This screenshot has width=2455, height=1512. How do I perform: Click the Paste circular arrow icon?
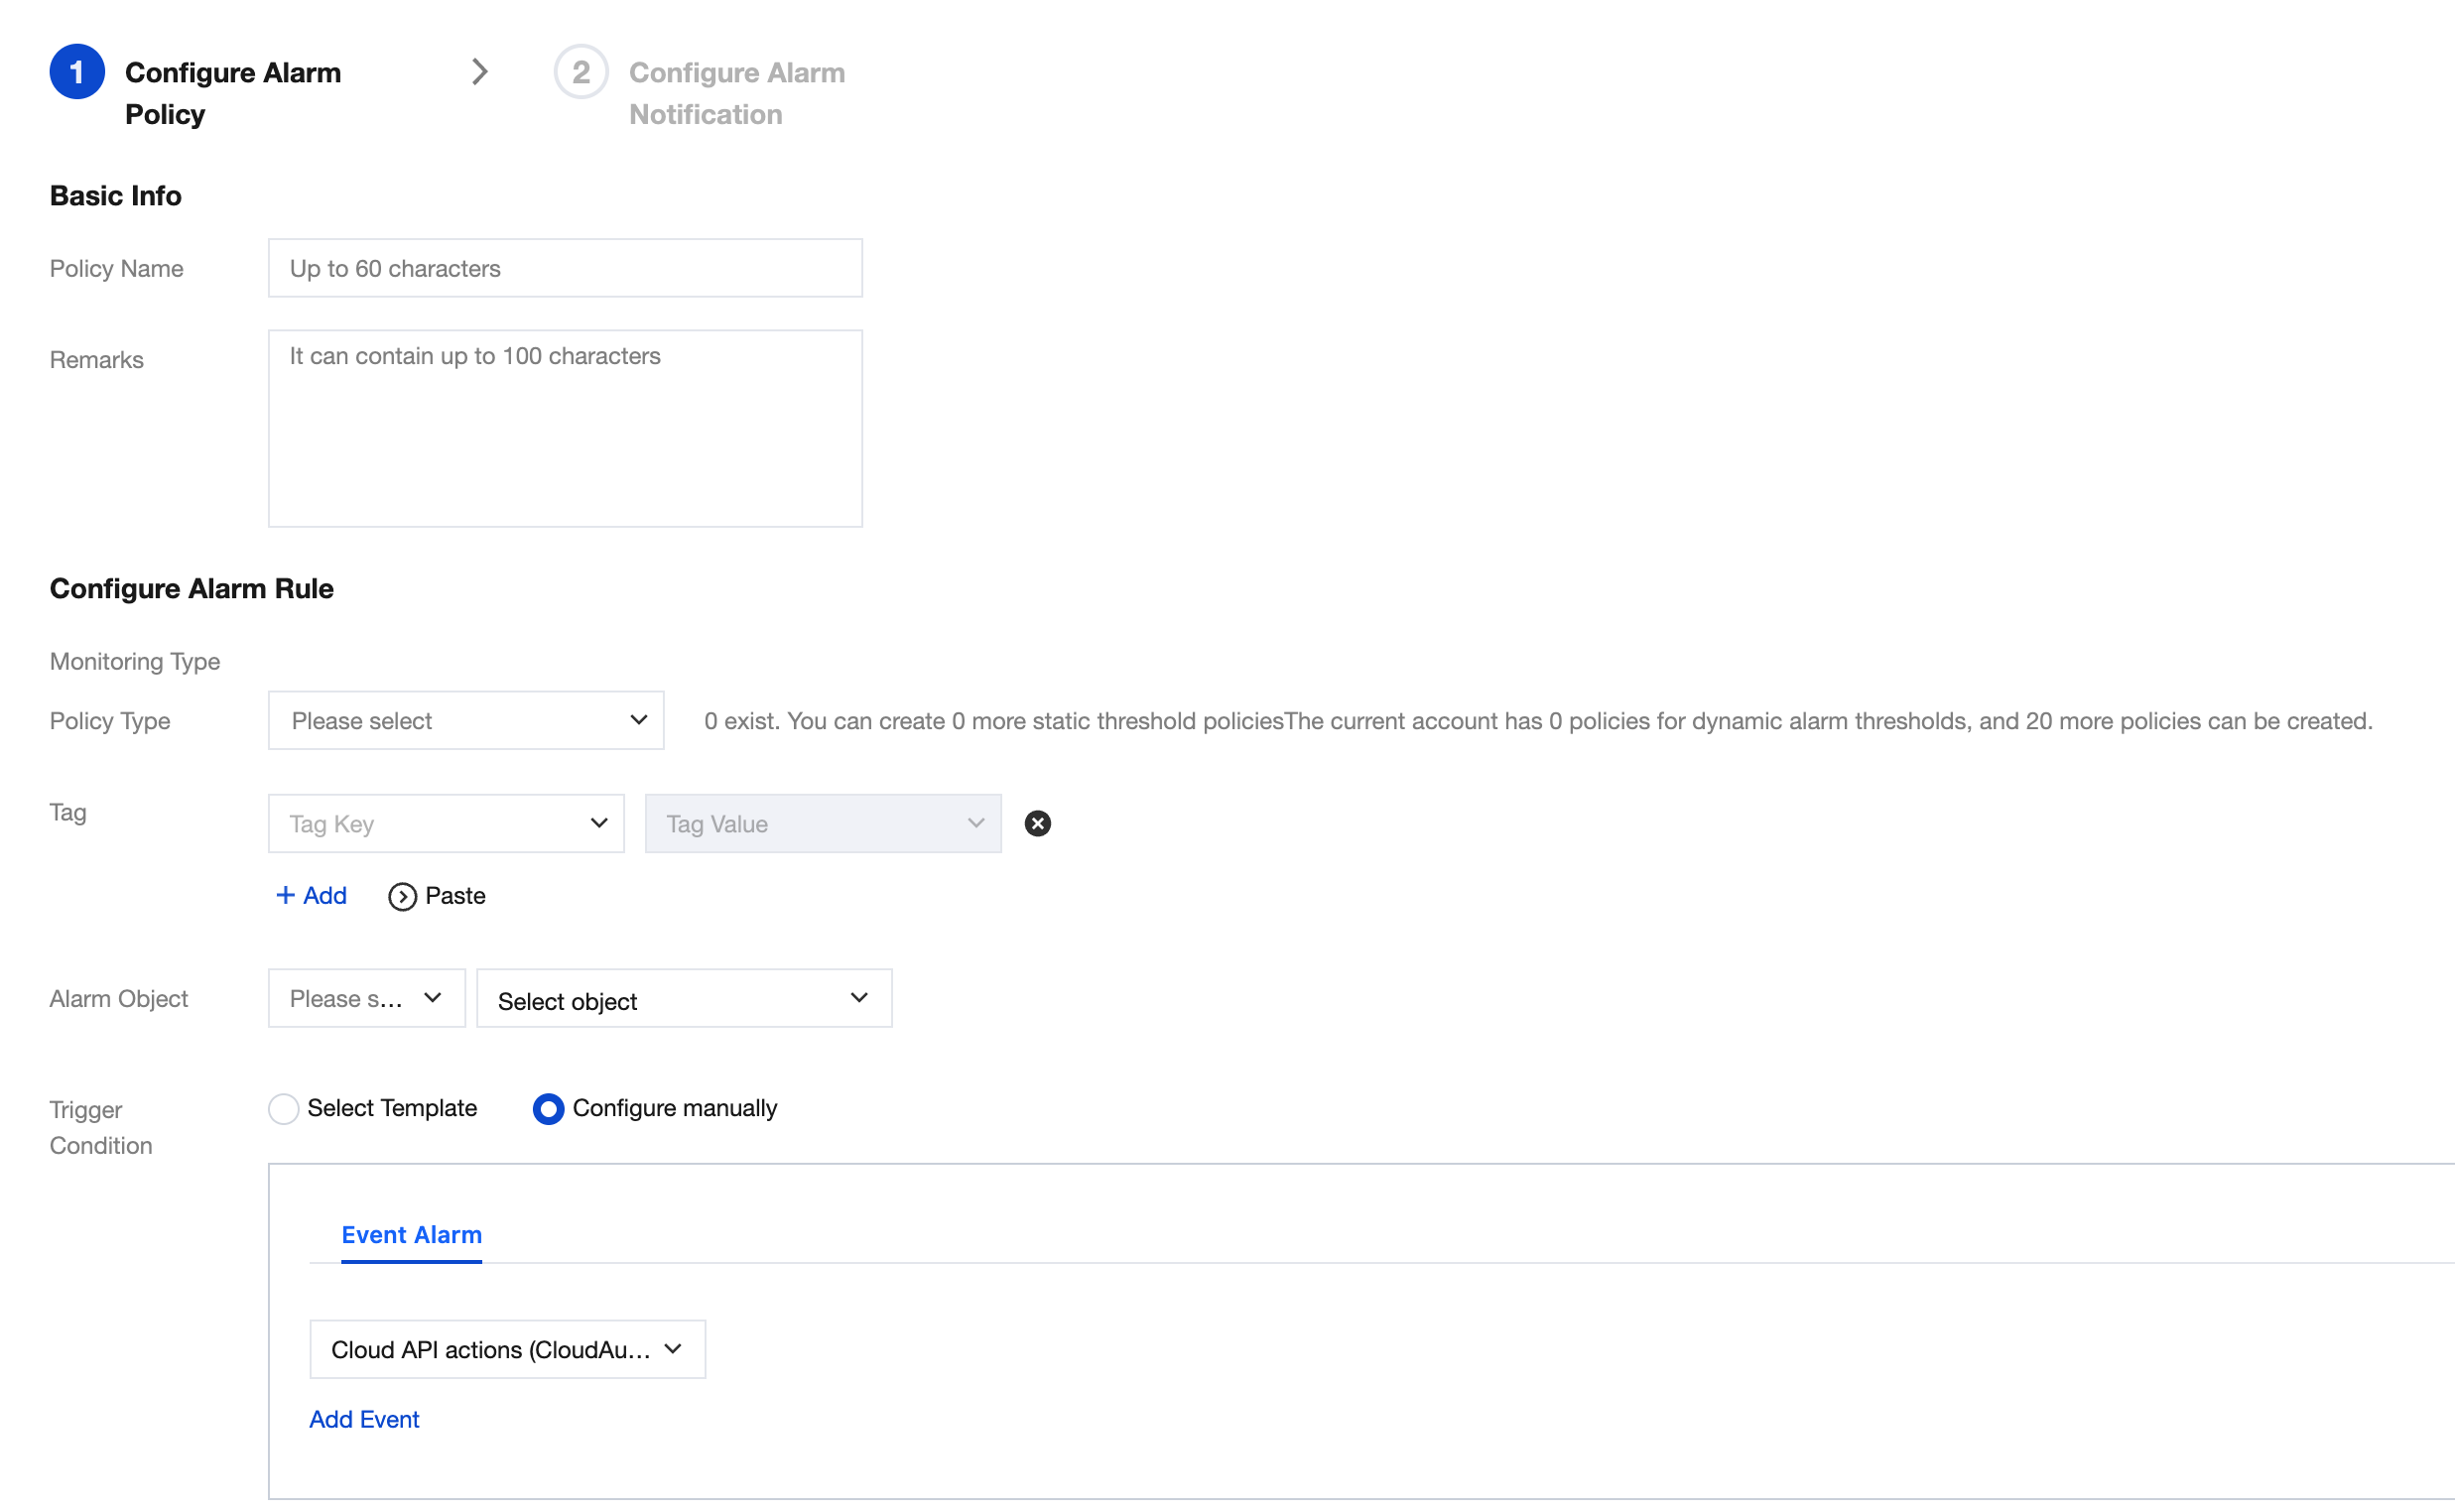click(402, 897)
